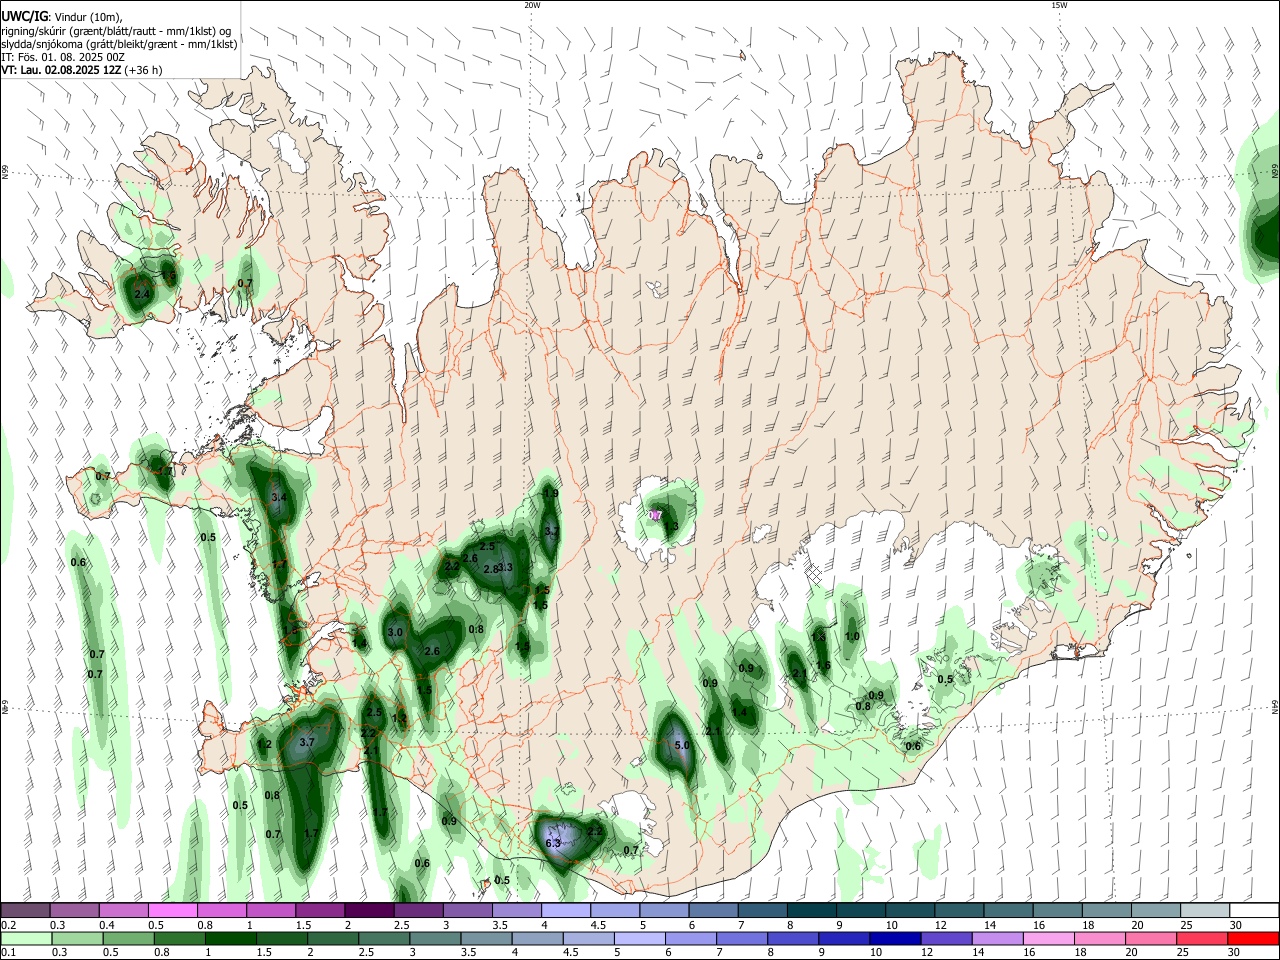The height and width of the screenshot is (960, 1280).
Task: Click the bright magenta 0.5–0.8 swatch in the snow legend
Action: 172,910
